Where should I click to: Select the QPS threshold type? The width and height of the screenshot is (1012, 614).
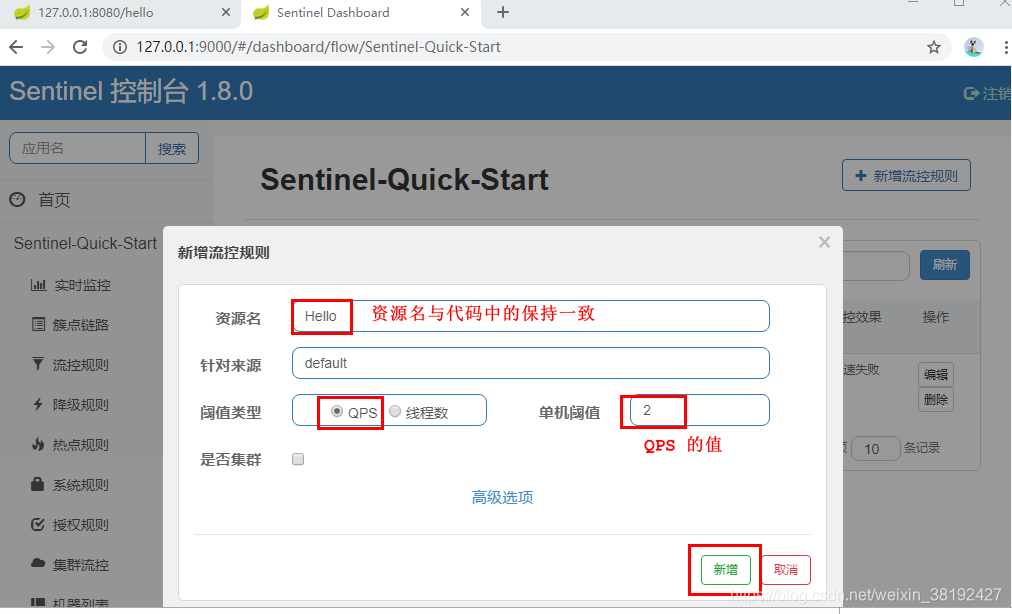tap(337, 411)
